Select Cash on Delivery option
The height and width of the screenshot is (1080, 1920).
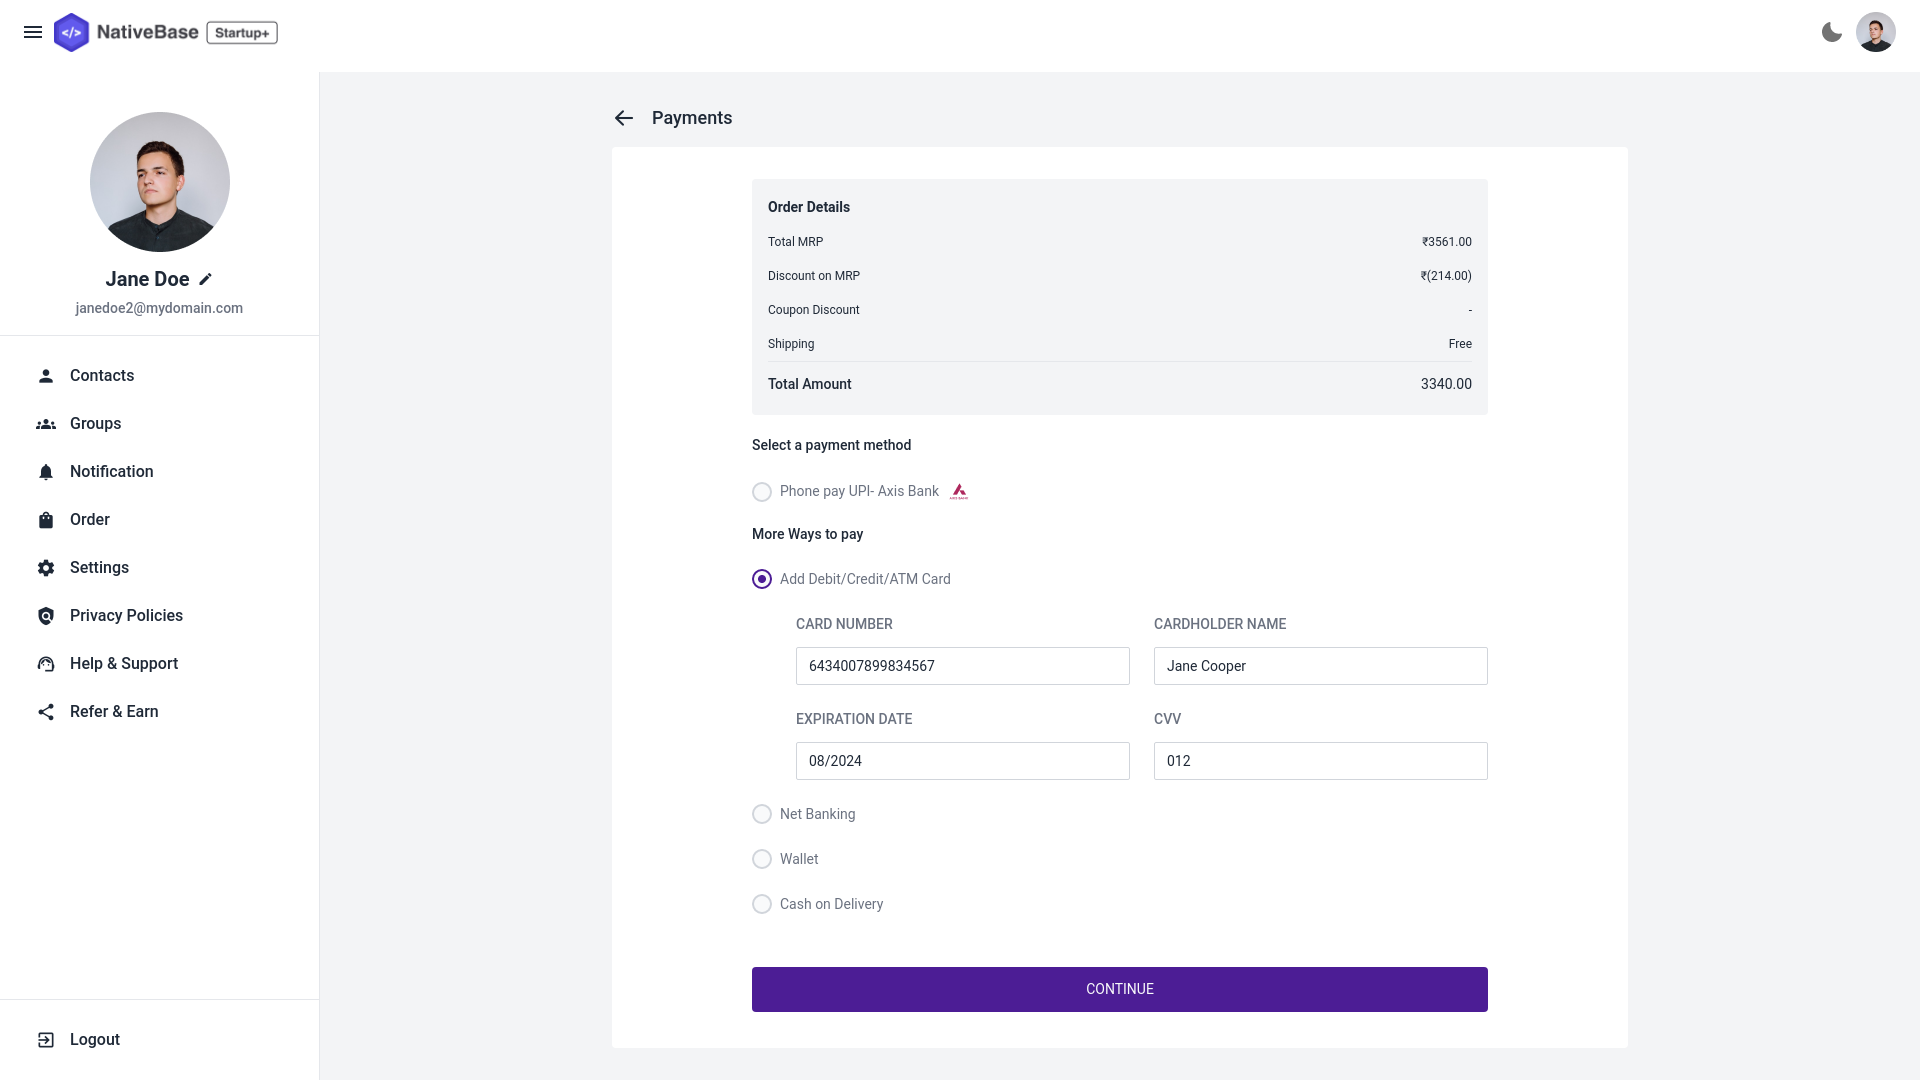tap(762, 903)
